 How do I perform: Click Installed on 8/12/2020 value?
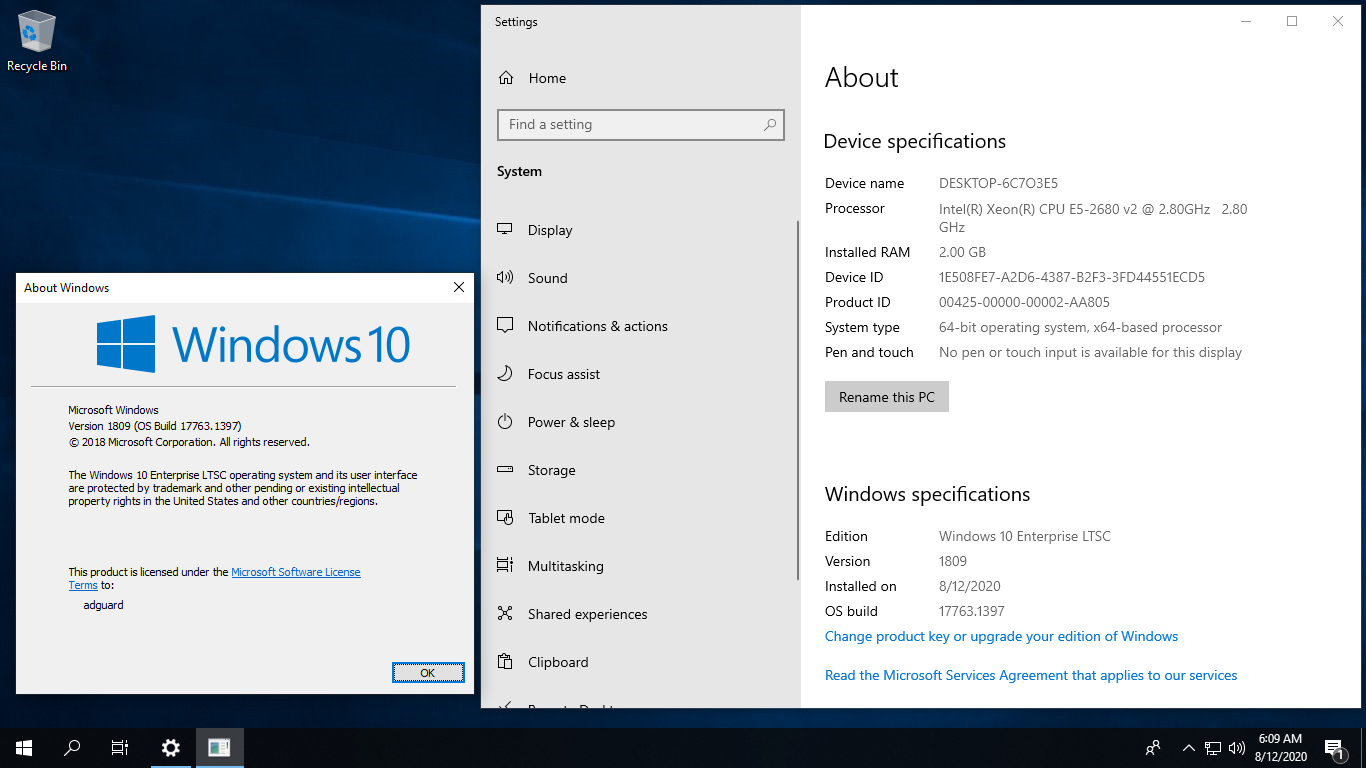(x=970, y=586)
